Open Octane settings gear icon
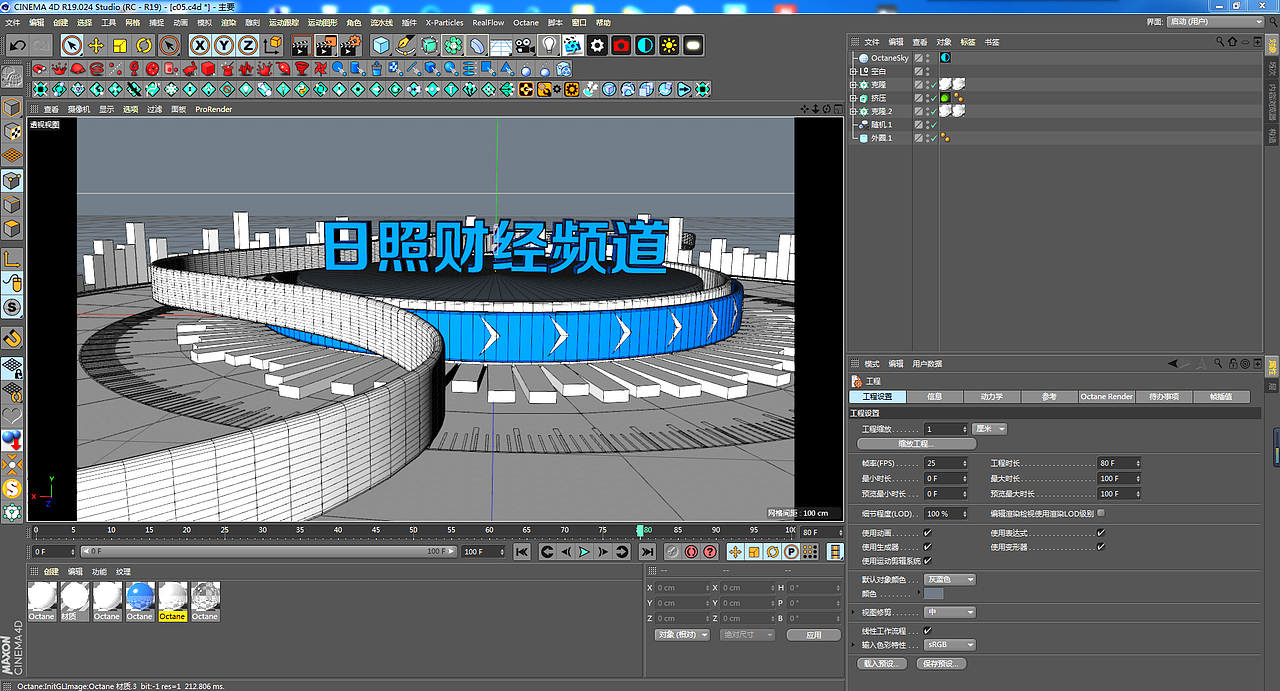The height and width of the screenshot is (691, 1280). click(597, 45)
